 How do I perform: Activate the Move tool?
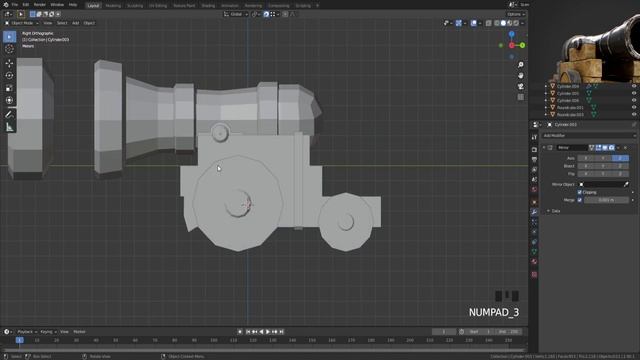coord(9,63)
